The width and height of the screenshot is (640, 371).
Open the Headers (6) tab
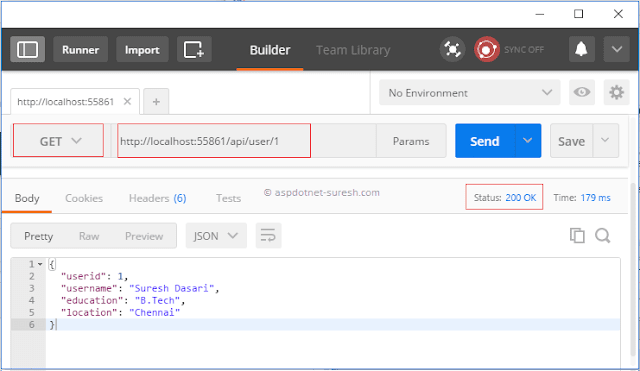coord(158,198)
